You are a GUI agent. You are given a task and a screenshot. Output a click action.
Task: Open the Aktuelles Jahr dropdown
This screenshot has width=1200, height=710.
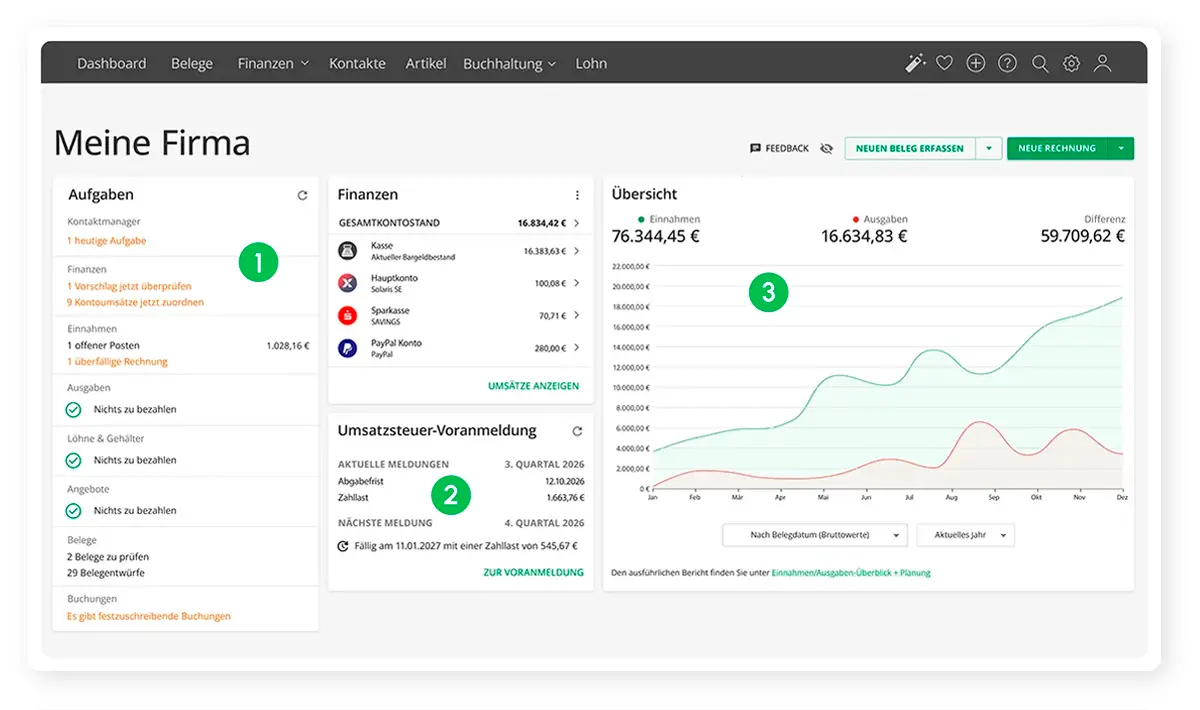965,535
